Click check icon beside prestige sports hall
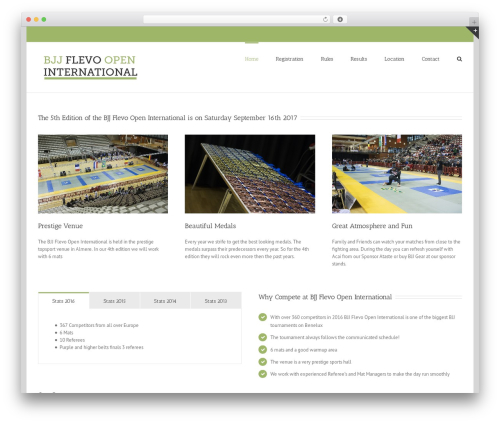This screenshot has width=500, height=423. coord(263,362)
